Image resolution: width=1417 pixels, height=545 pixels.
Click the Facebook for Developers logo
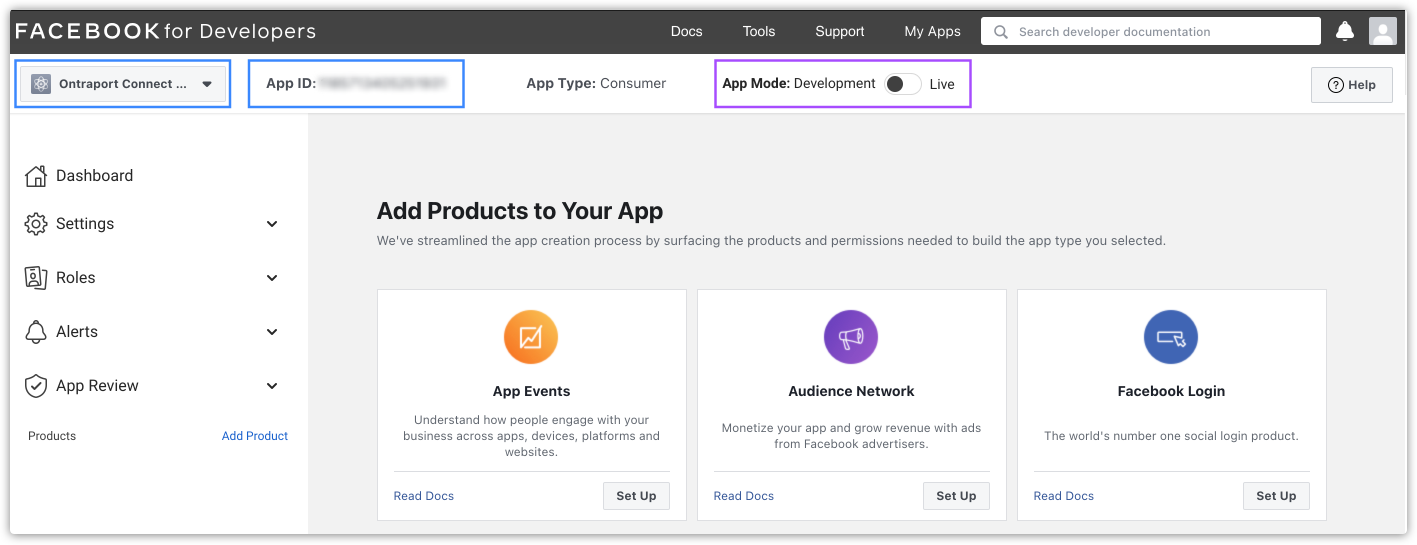[166, 31]
